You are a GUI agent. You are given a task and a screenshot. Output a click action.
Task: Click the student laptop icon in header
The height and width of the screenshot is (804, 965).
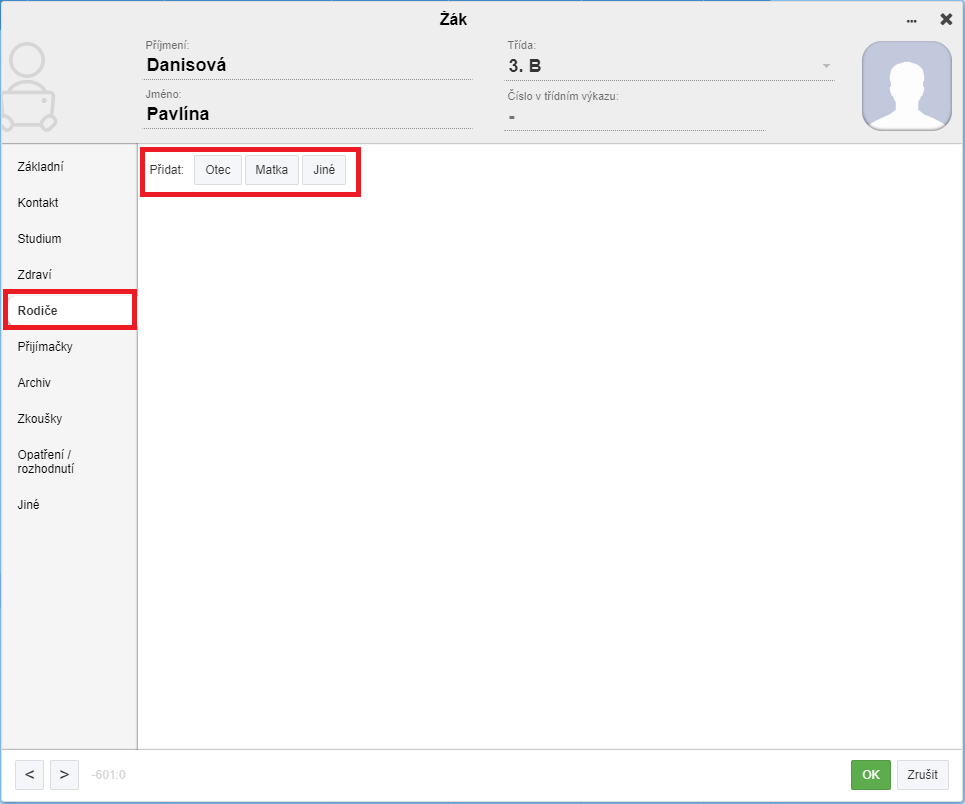point(28,88)
